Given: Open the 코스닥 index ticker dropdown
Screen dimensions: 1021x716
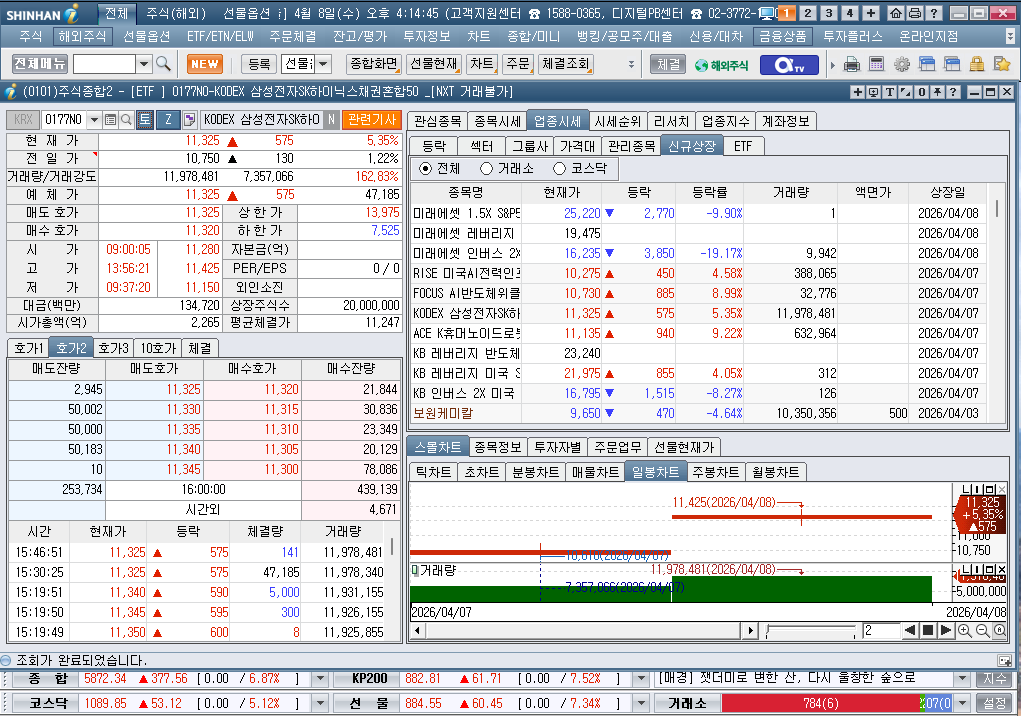Looking at the screenshot, I should click(319, 703).
